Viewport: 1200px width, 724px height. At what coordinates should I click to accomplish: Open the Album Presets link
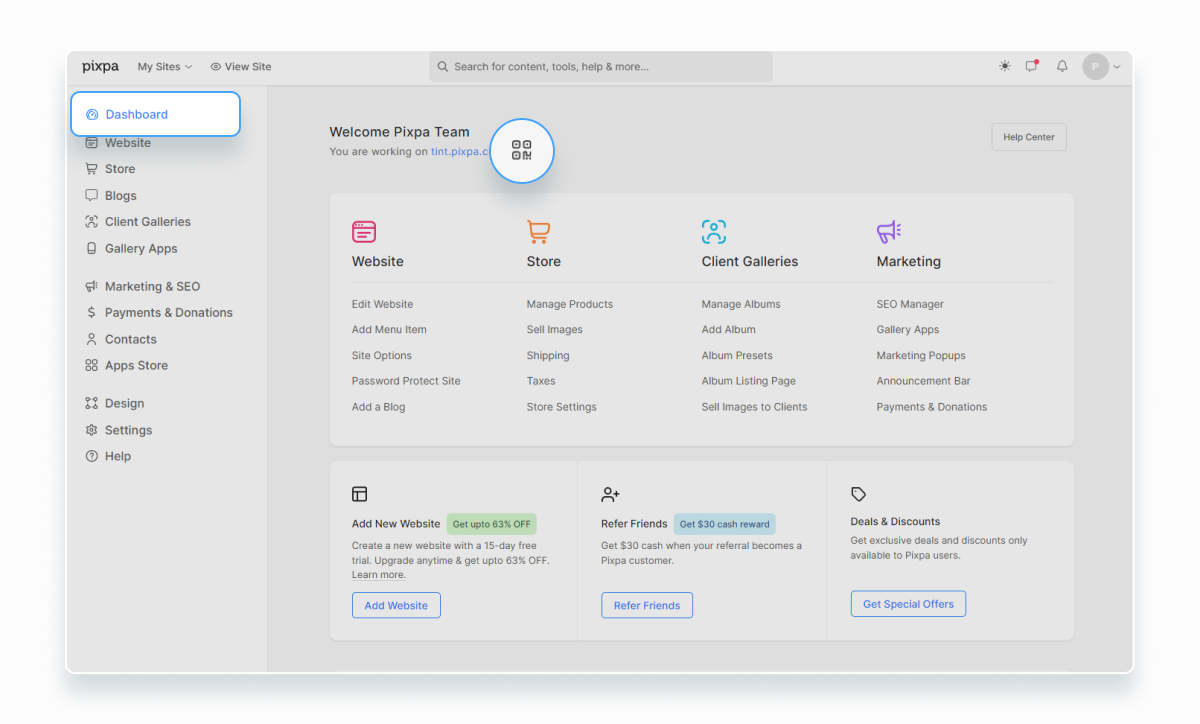(x=737, y=356)
